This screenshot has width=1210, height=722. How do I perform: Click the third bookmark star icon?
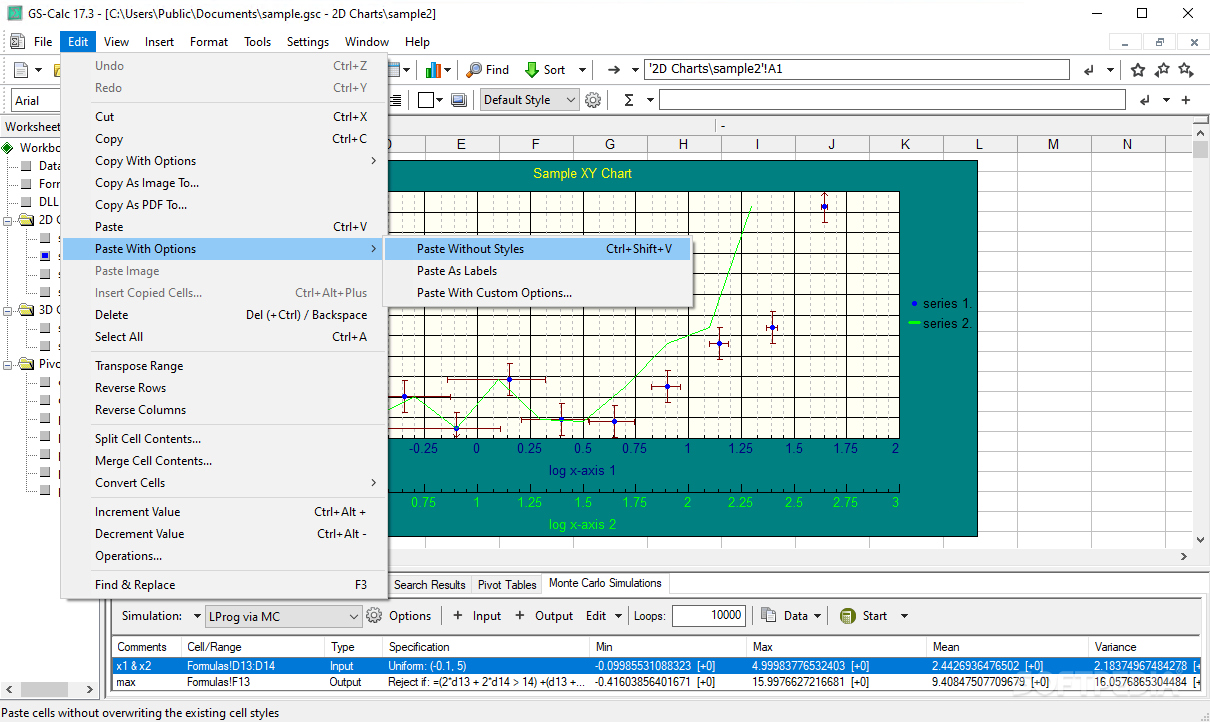point(1186,70)
